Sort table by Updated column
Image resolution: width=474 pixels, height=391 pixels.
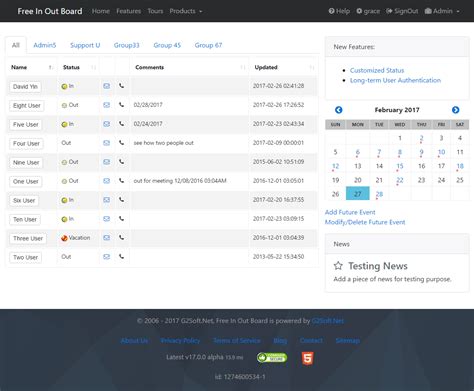pos(283,67)
